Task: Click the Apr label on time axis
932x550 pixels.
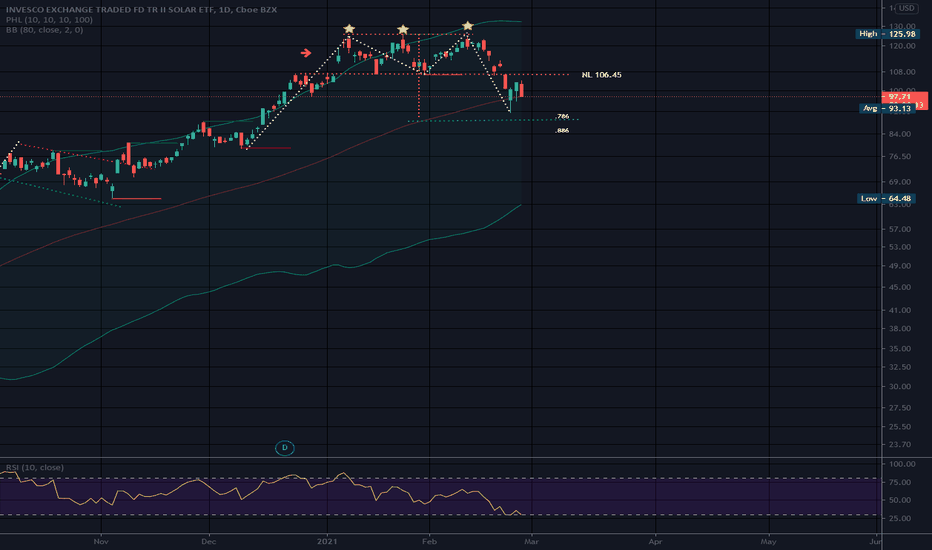Action: 655,542
